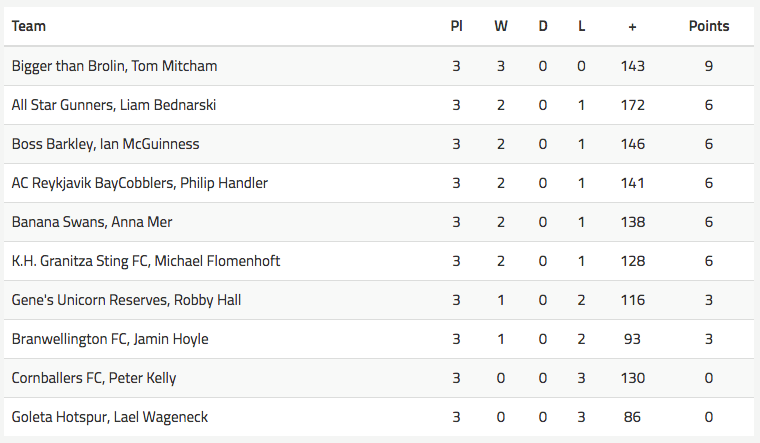Select Cornballers FC, Peter Kelly team
The width and height of the screenshot is (760, 443).
[94, 378]
